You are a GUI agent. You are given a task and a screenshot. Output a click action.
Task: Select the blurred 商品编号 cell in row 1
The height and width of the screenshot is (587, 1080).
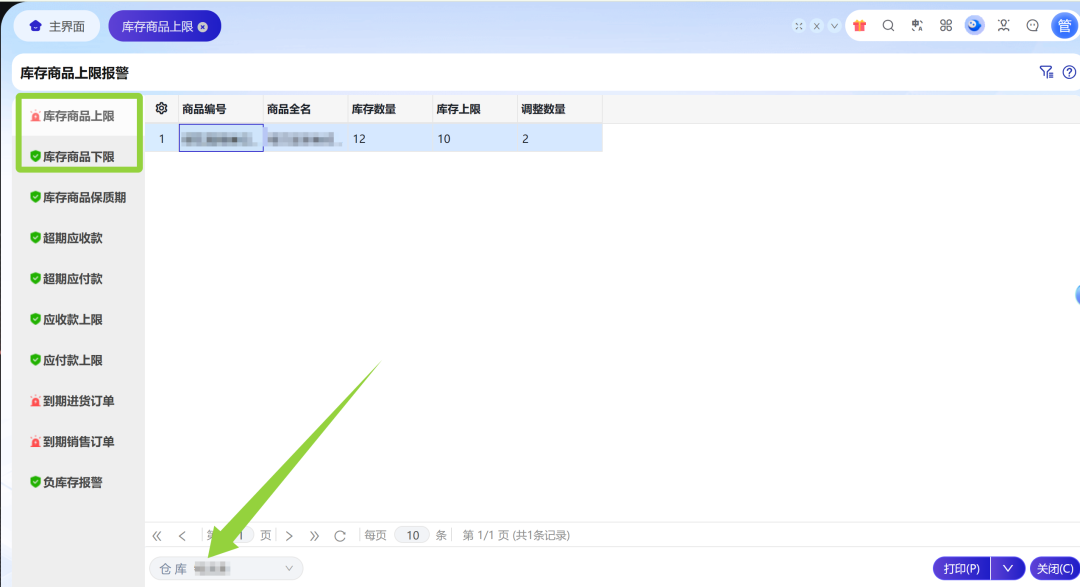coord(220,138)
